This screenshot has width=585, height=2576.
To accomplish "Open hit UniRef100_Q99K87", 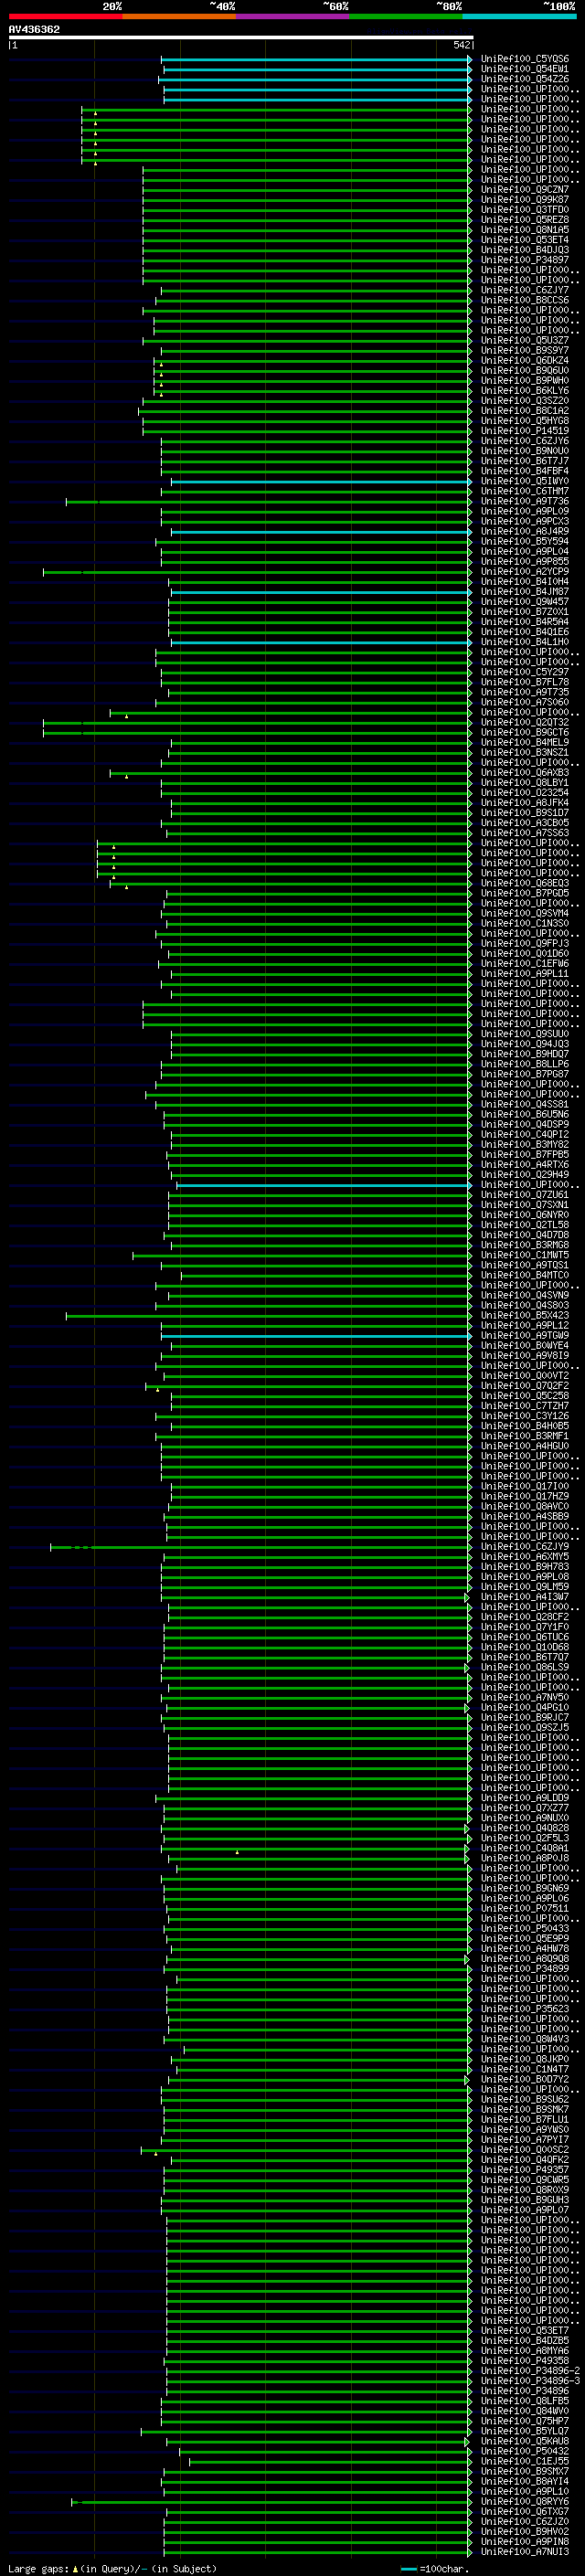I will click(524, 200).
